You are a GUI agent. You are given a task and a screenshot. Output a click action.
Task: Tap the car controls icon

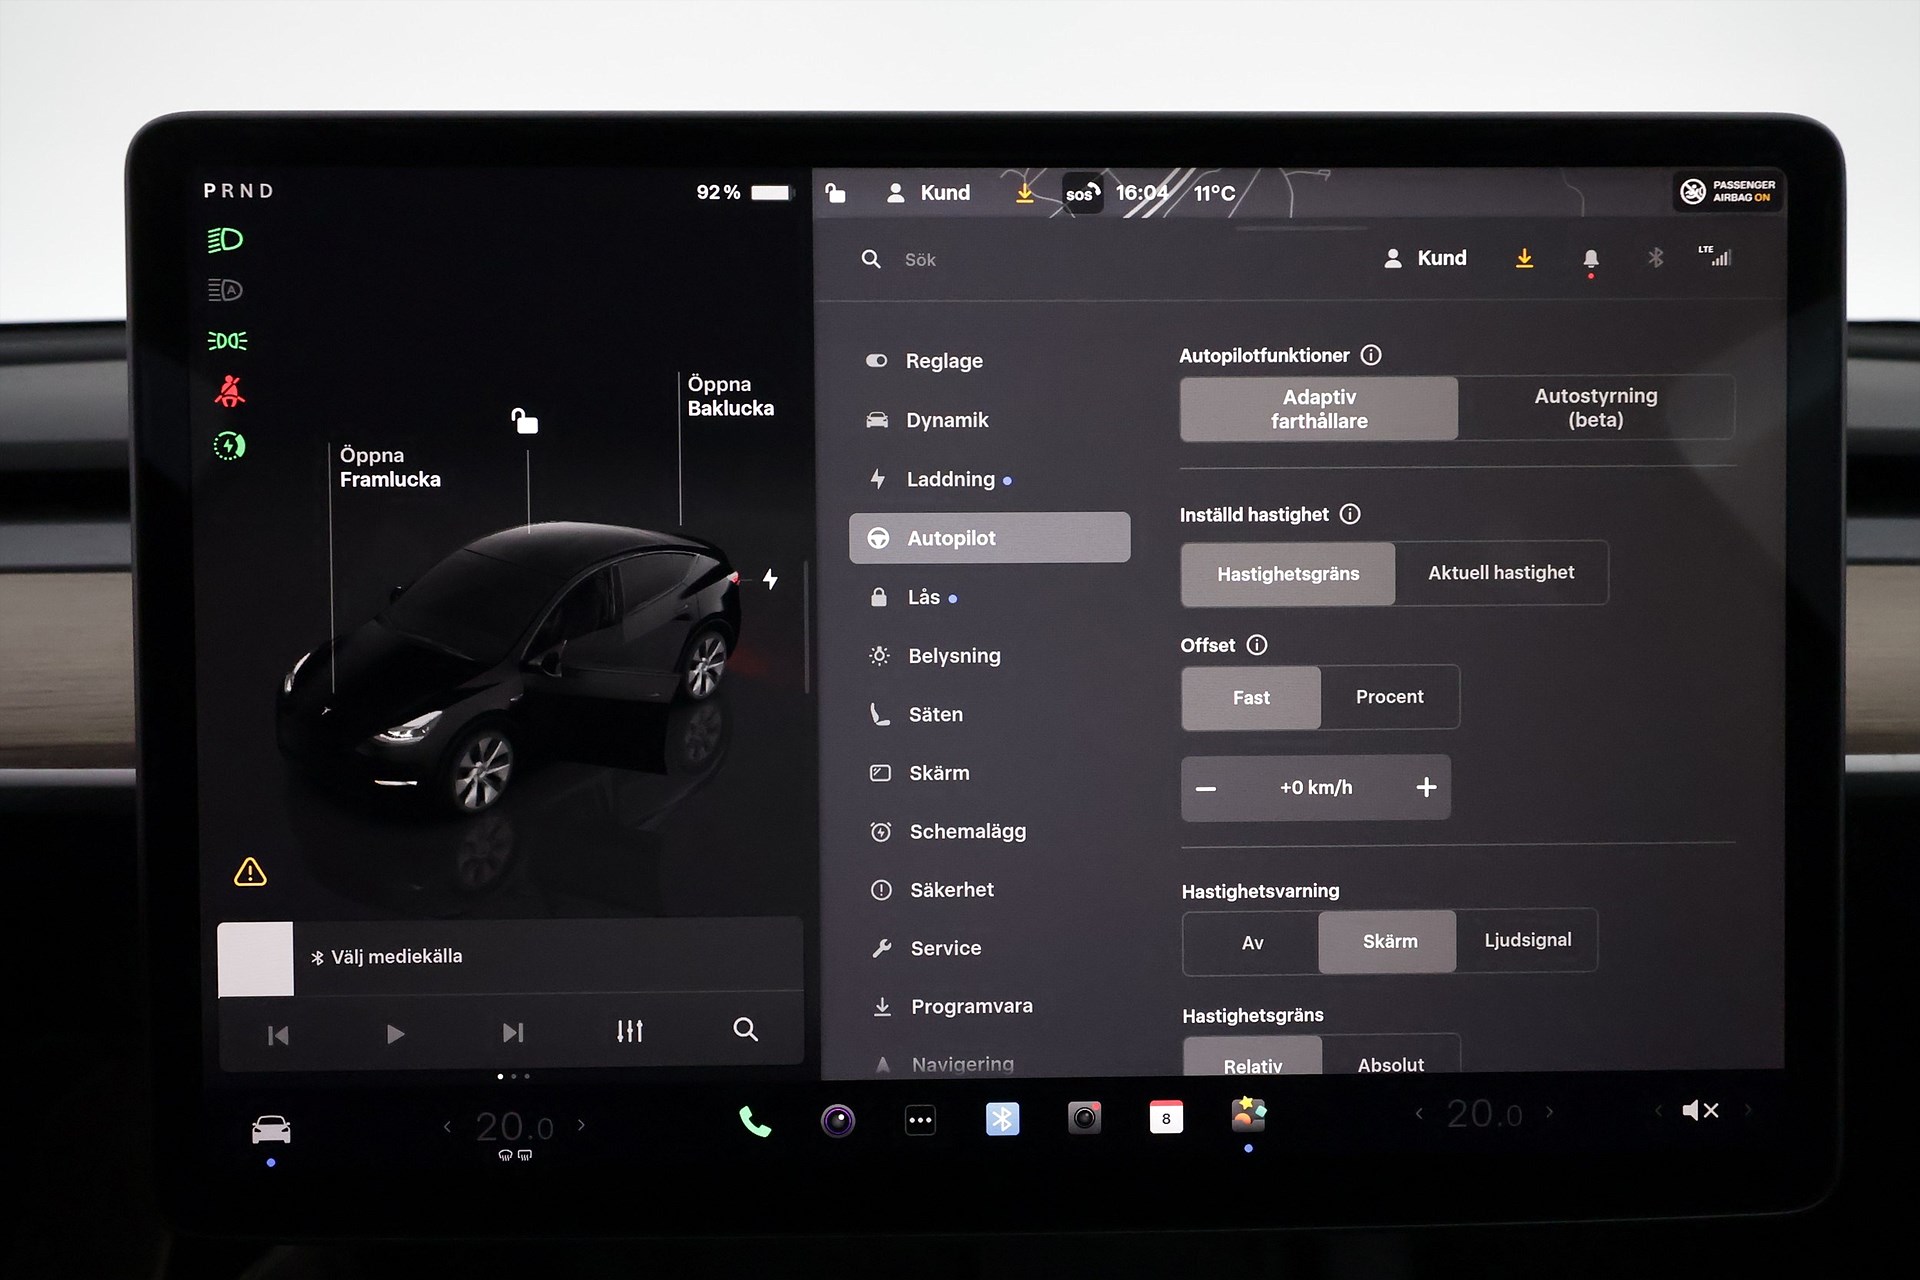pyautogui.click(x=271, y=1129)
